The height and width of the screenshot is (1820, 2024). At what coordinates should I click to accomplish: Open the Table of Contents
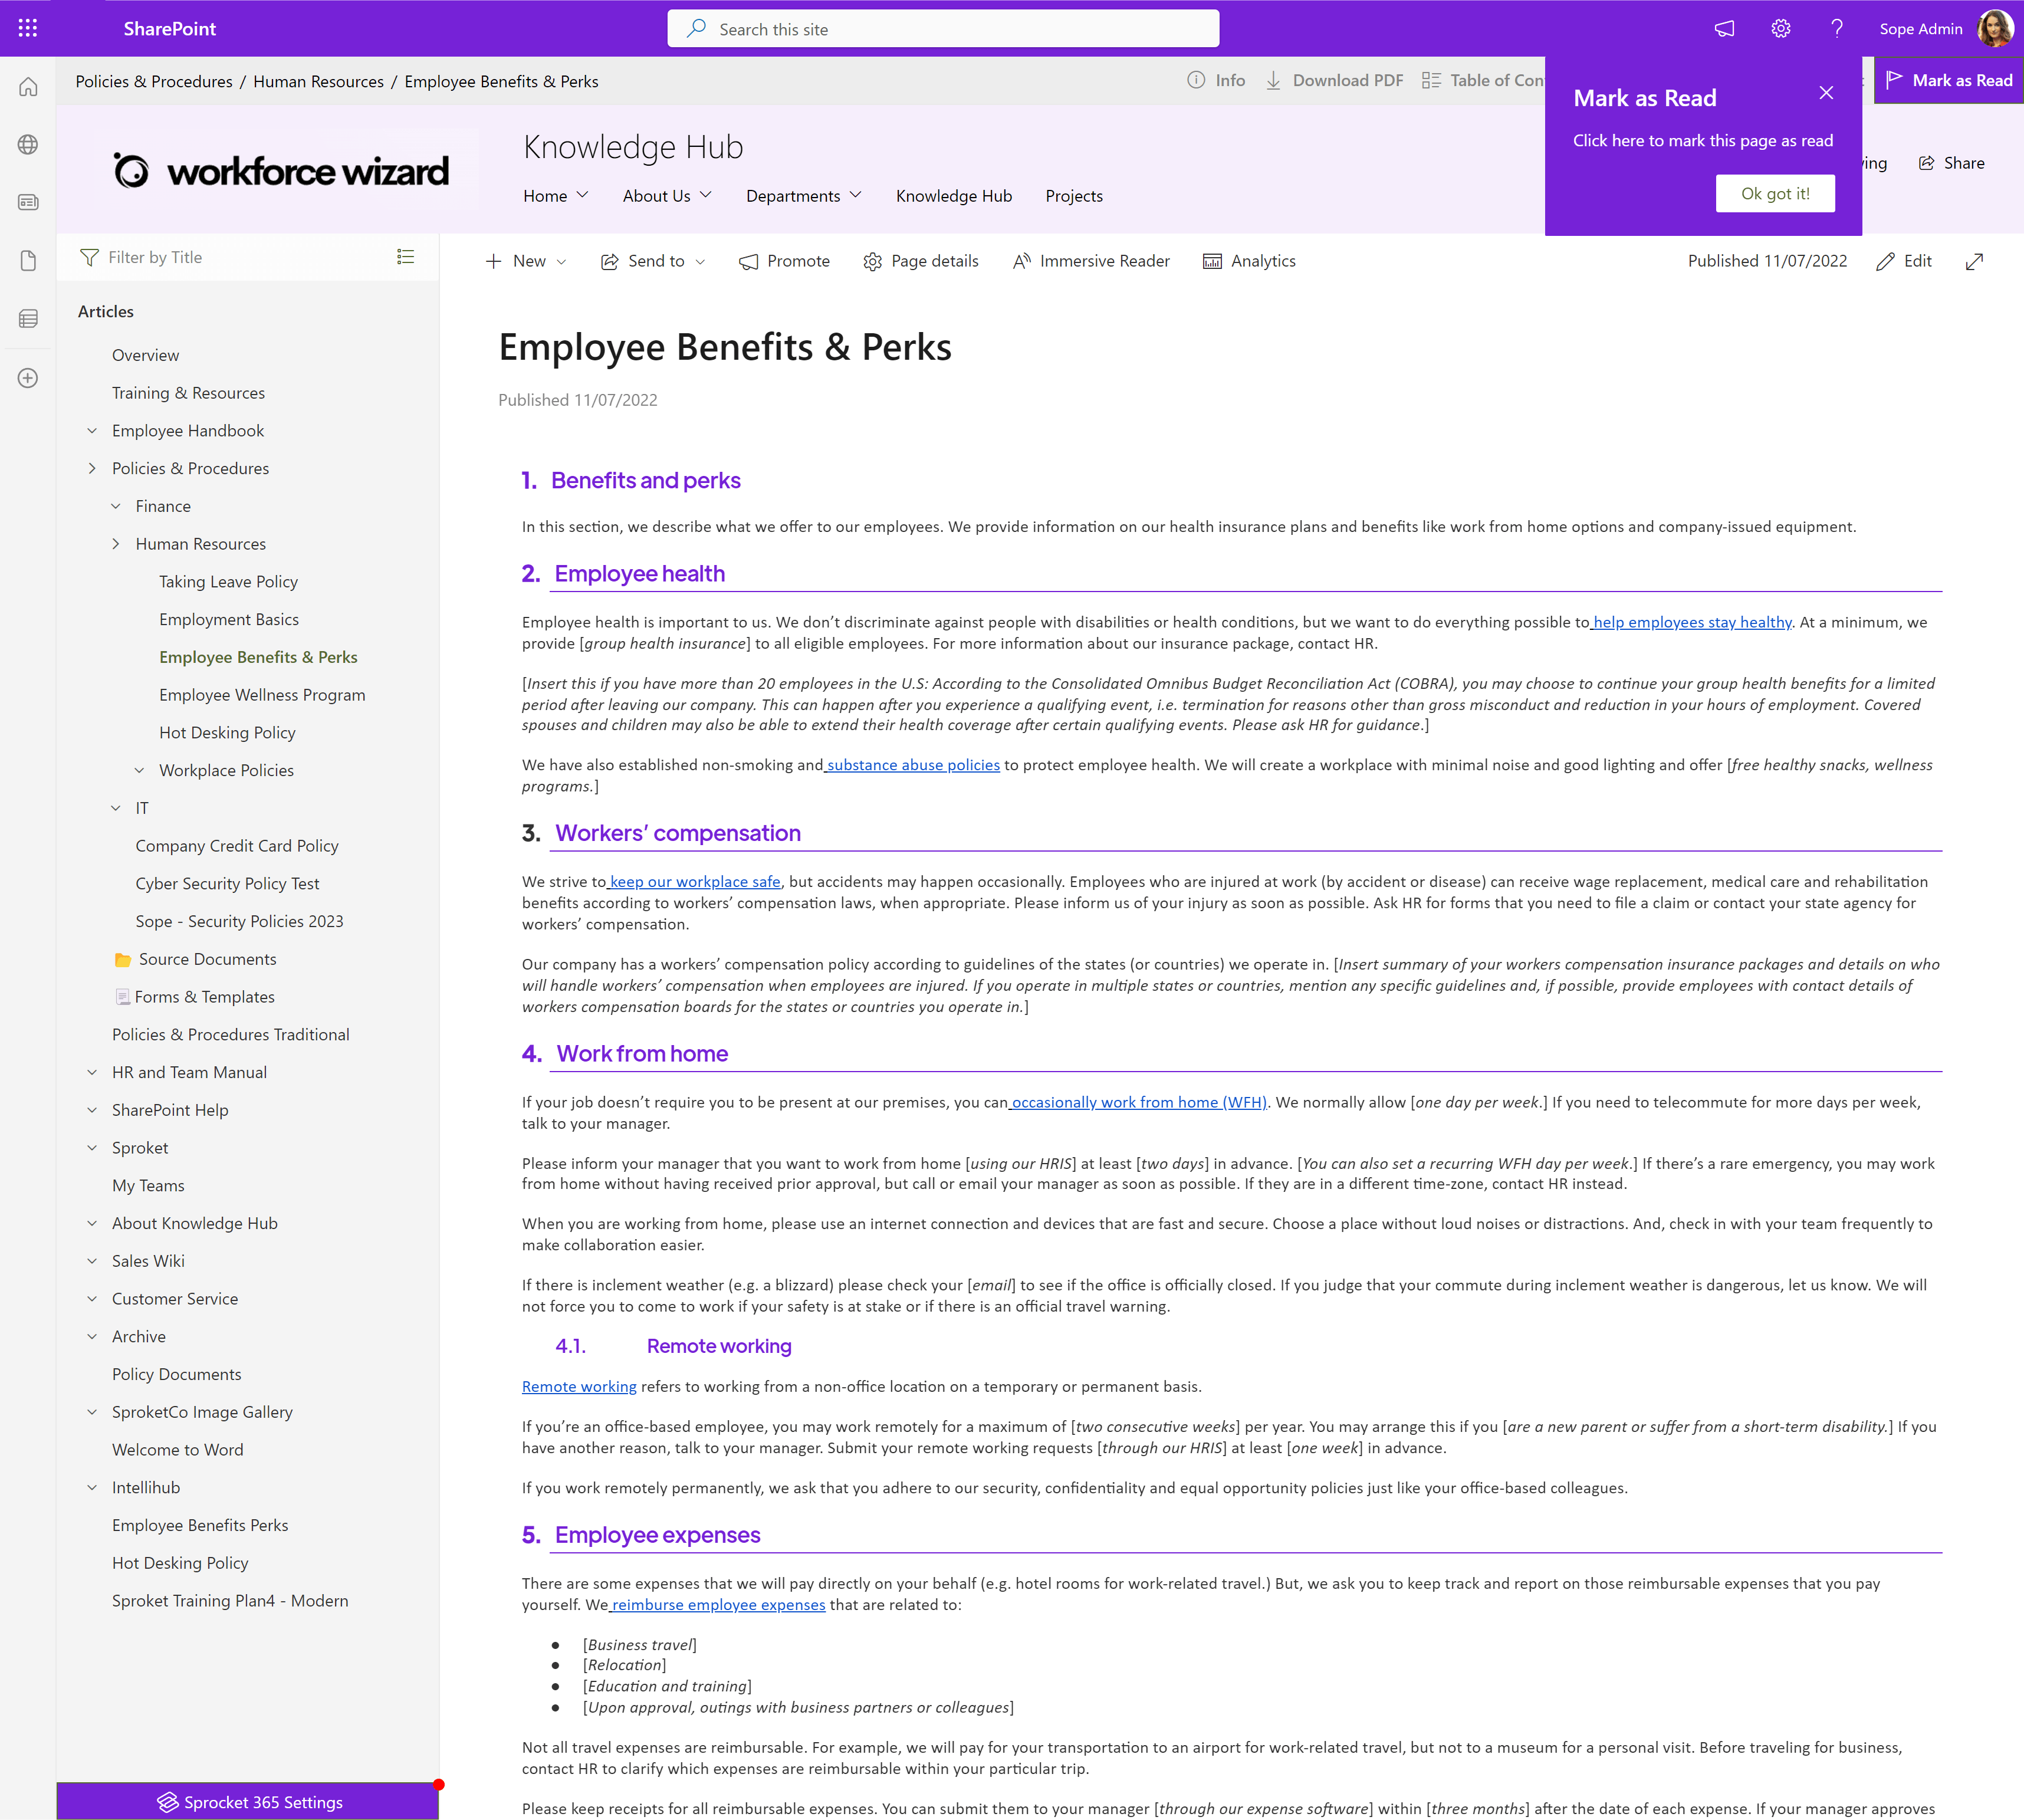click(x=1483, y=80)
